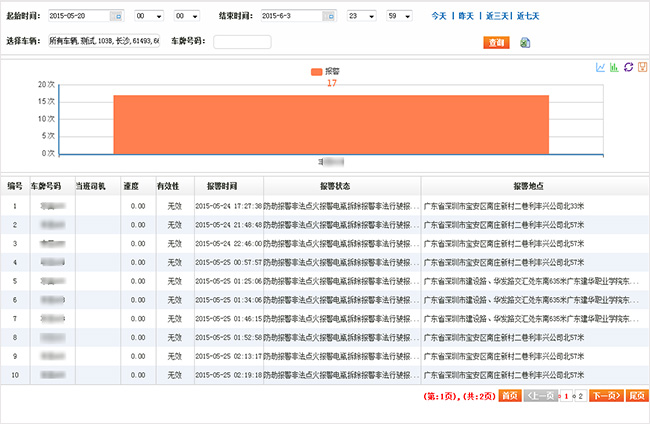Switch chart to bar graph view
This screenshot has height=424, width=650.
pyautogui.click(x=614, y=67)
